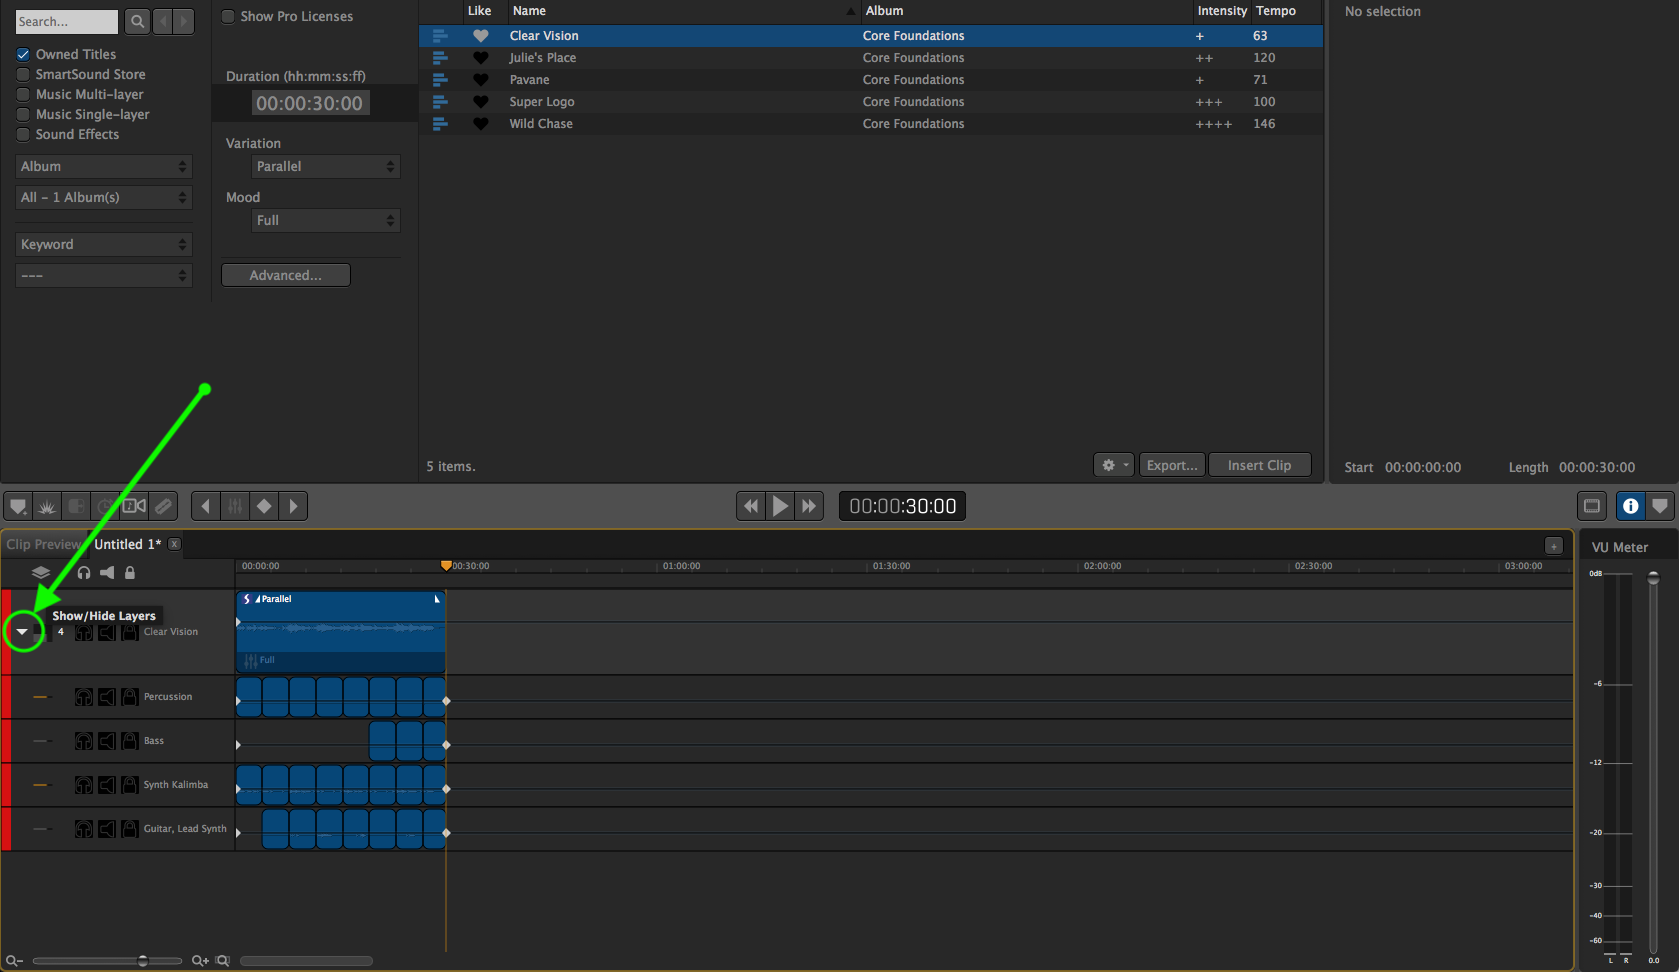Sort by Name column header
Image resolution: width=1679 pixels, height=972 pixels.
point(684,11)
